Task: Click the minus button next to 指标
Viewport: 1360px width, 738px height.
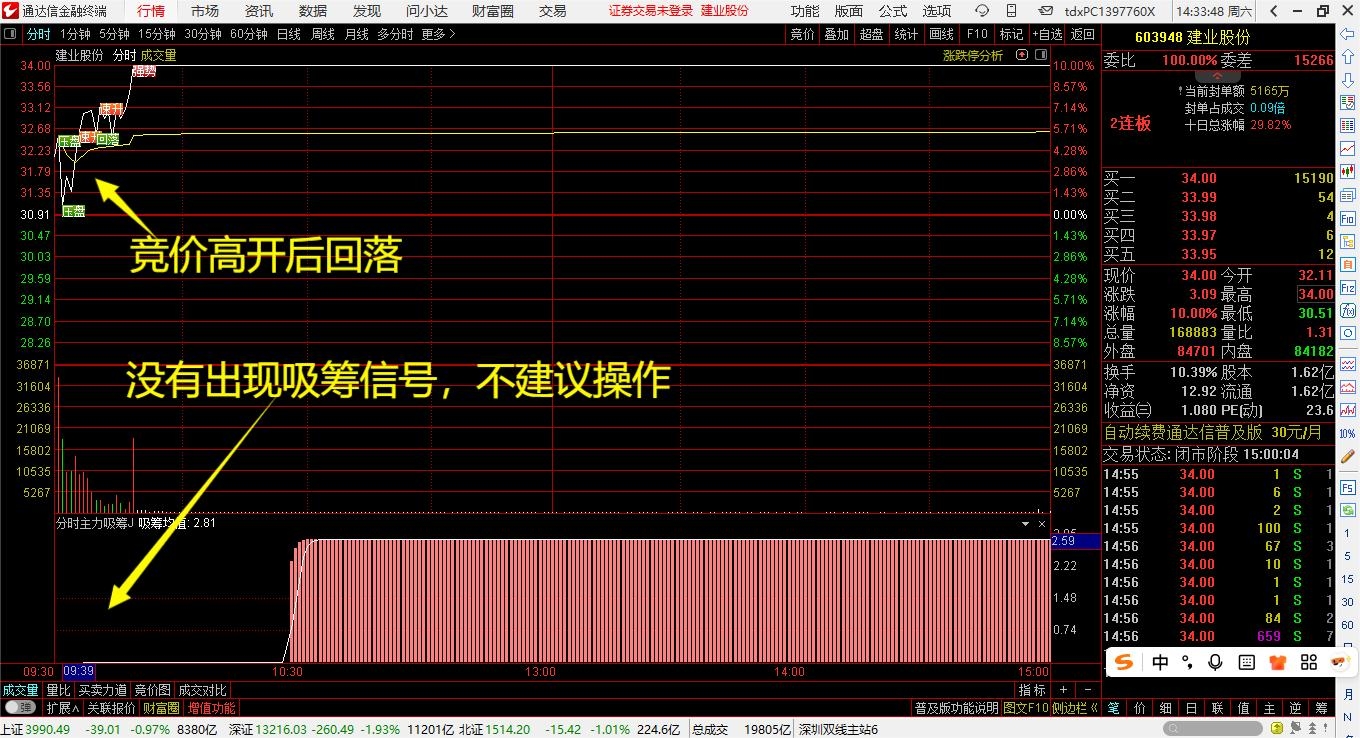Action: click(x=1087, y=690)
